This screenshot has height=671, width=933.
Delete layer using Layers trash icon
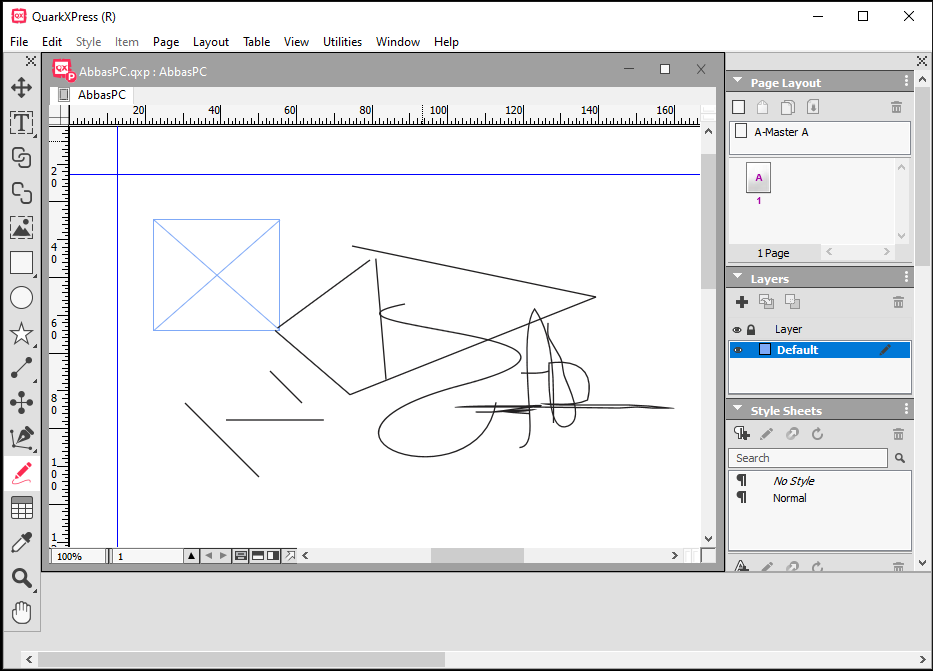point(898,302)
